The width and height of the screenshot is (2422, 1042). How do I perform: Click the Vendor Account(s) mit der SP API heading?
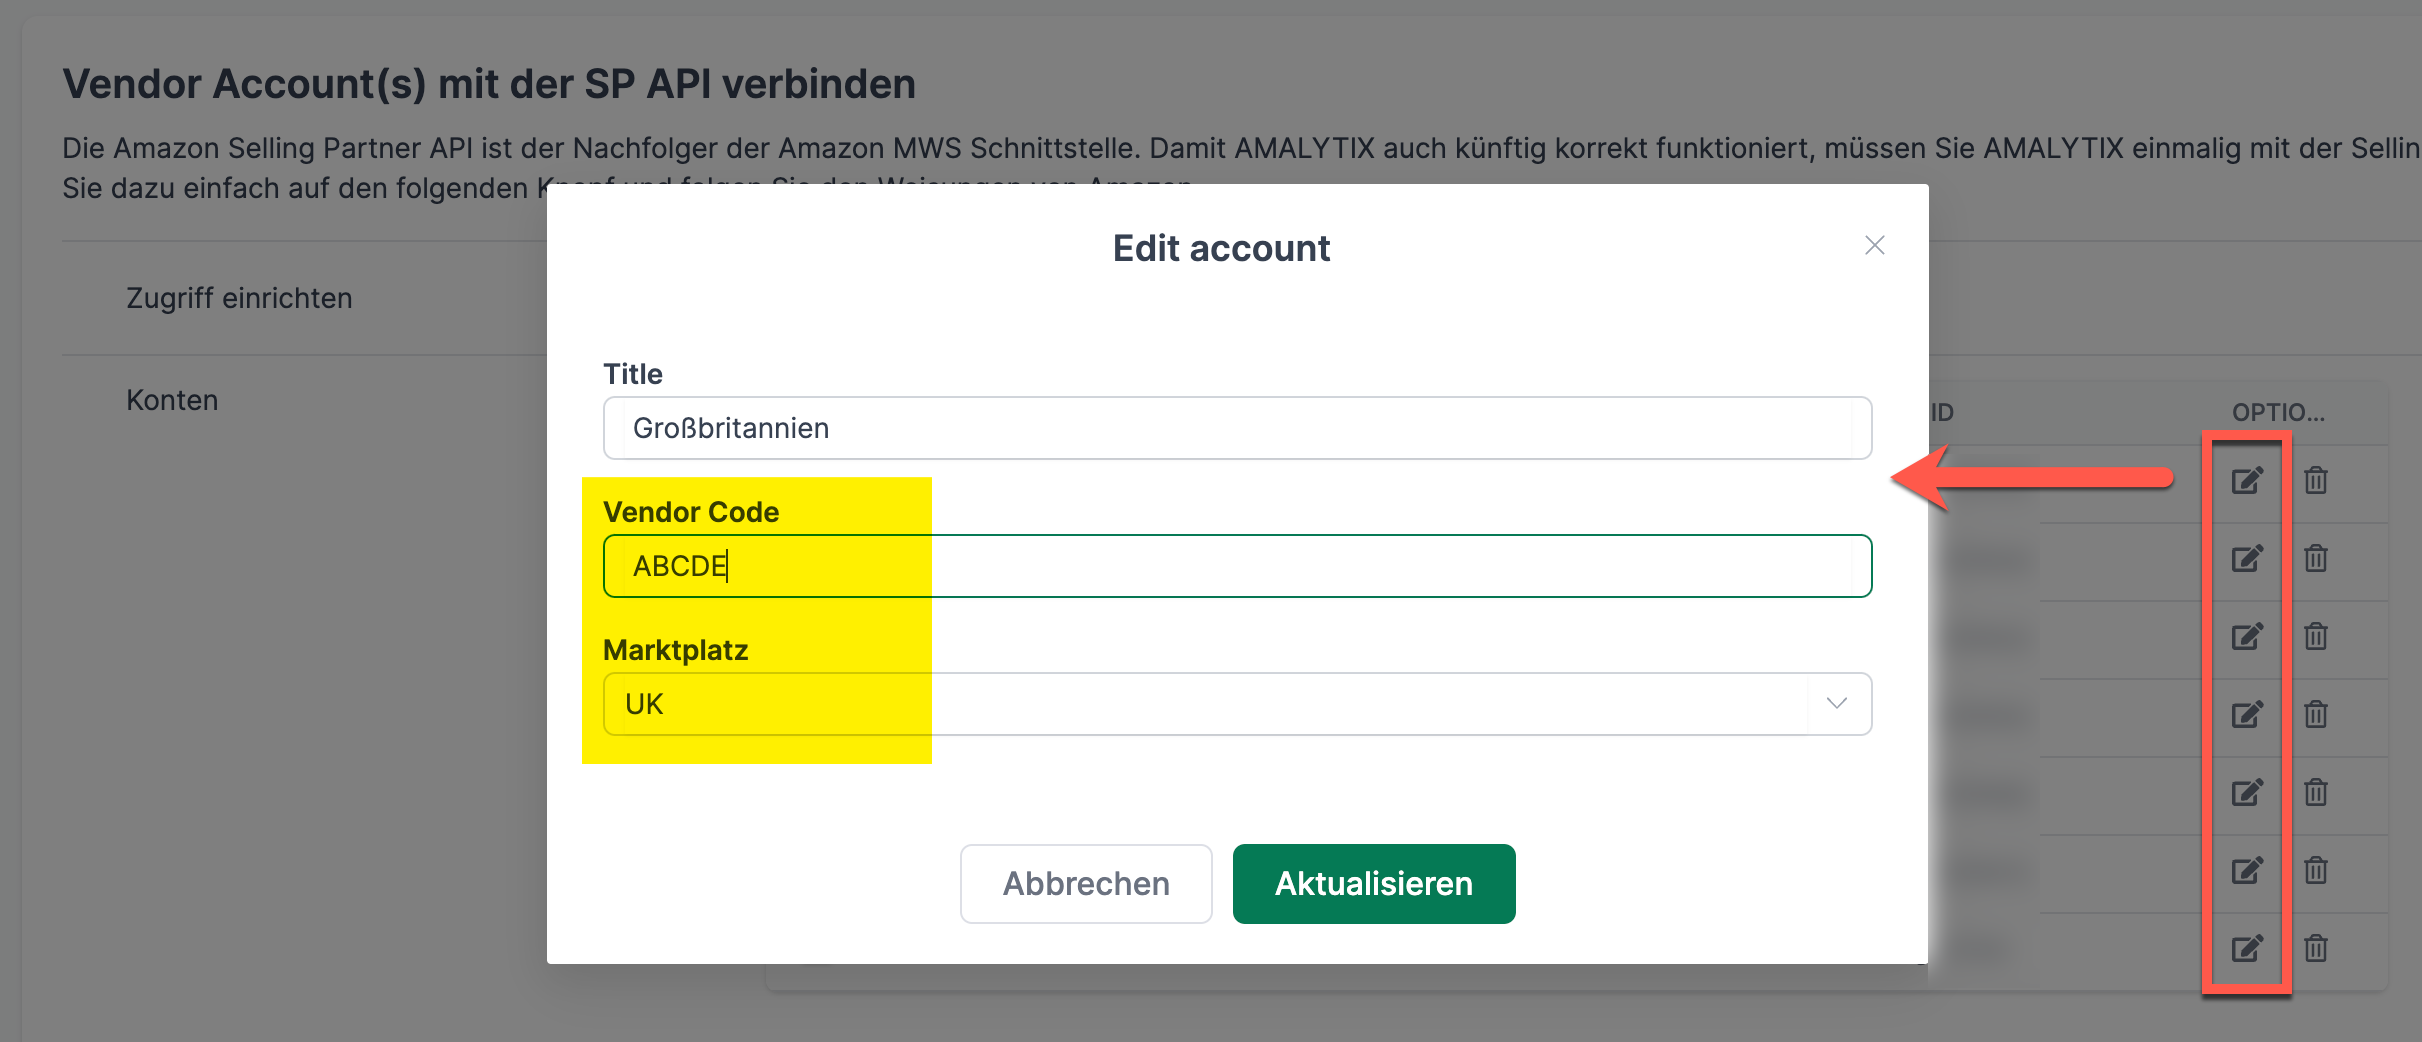[489, 84]
